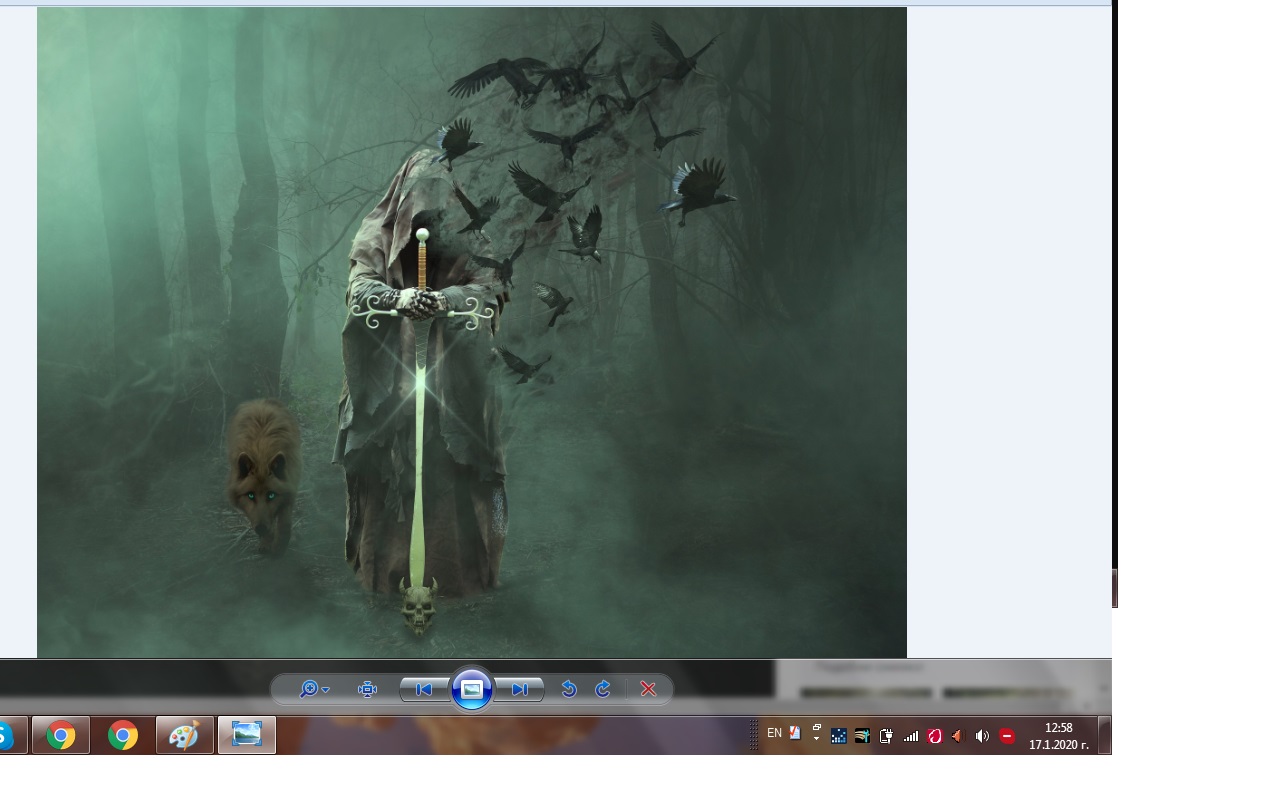Skip to the next picture
1280x800 pixels.
click(519, 689)
